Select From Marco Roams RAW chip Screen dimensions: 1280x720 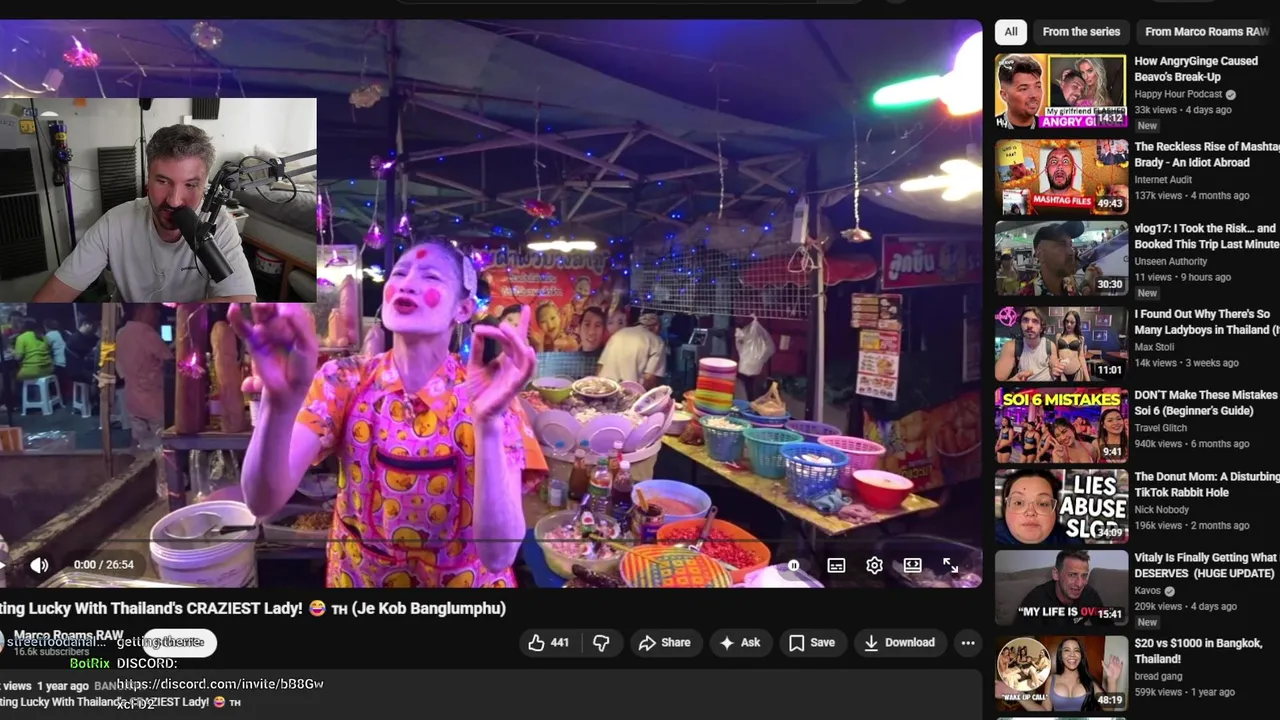[x=1207, y=32]
